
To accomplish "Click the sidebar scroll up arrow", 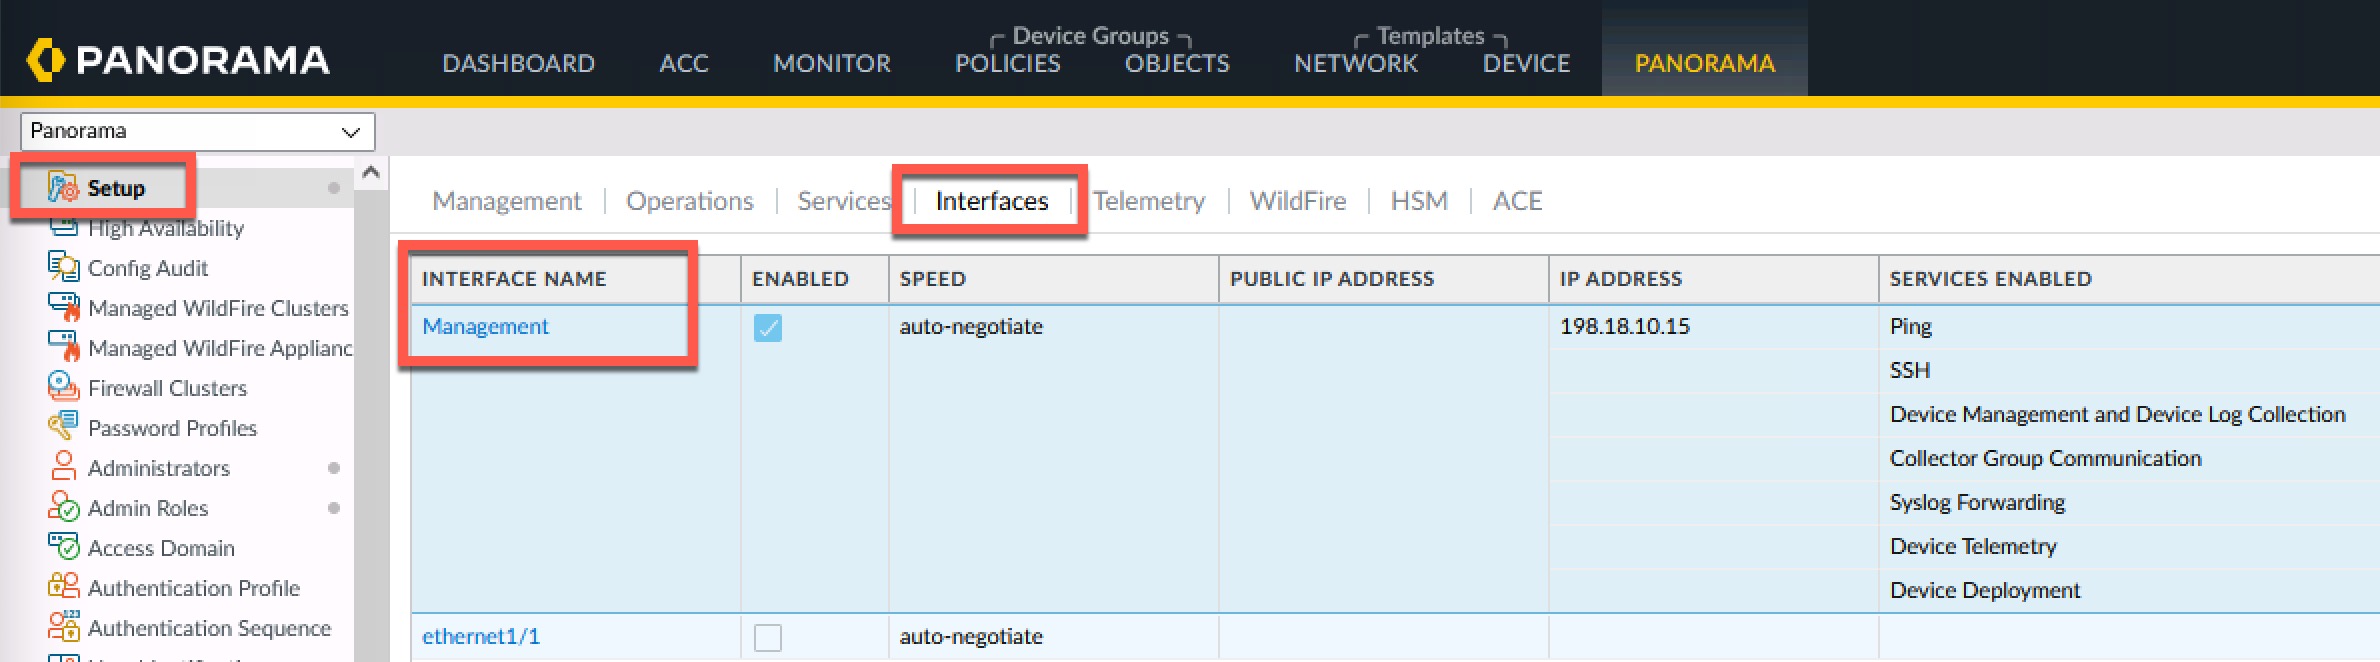I will coord(371,173).
